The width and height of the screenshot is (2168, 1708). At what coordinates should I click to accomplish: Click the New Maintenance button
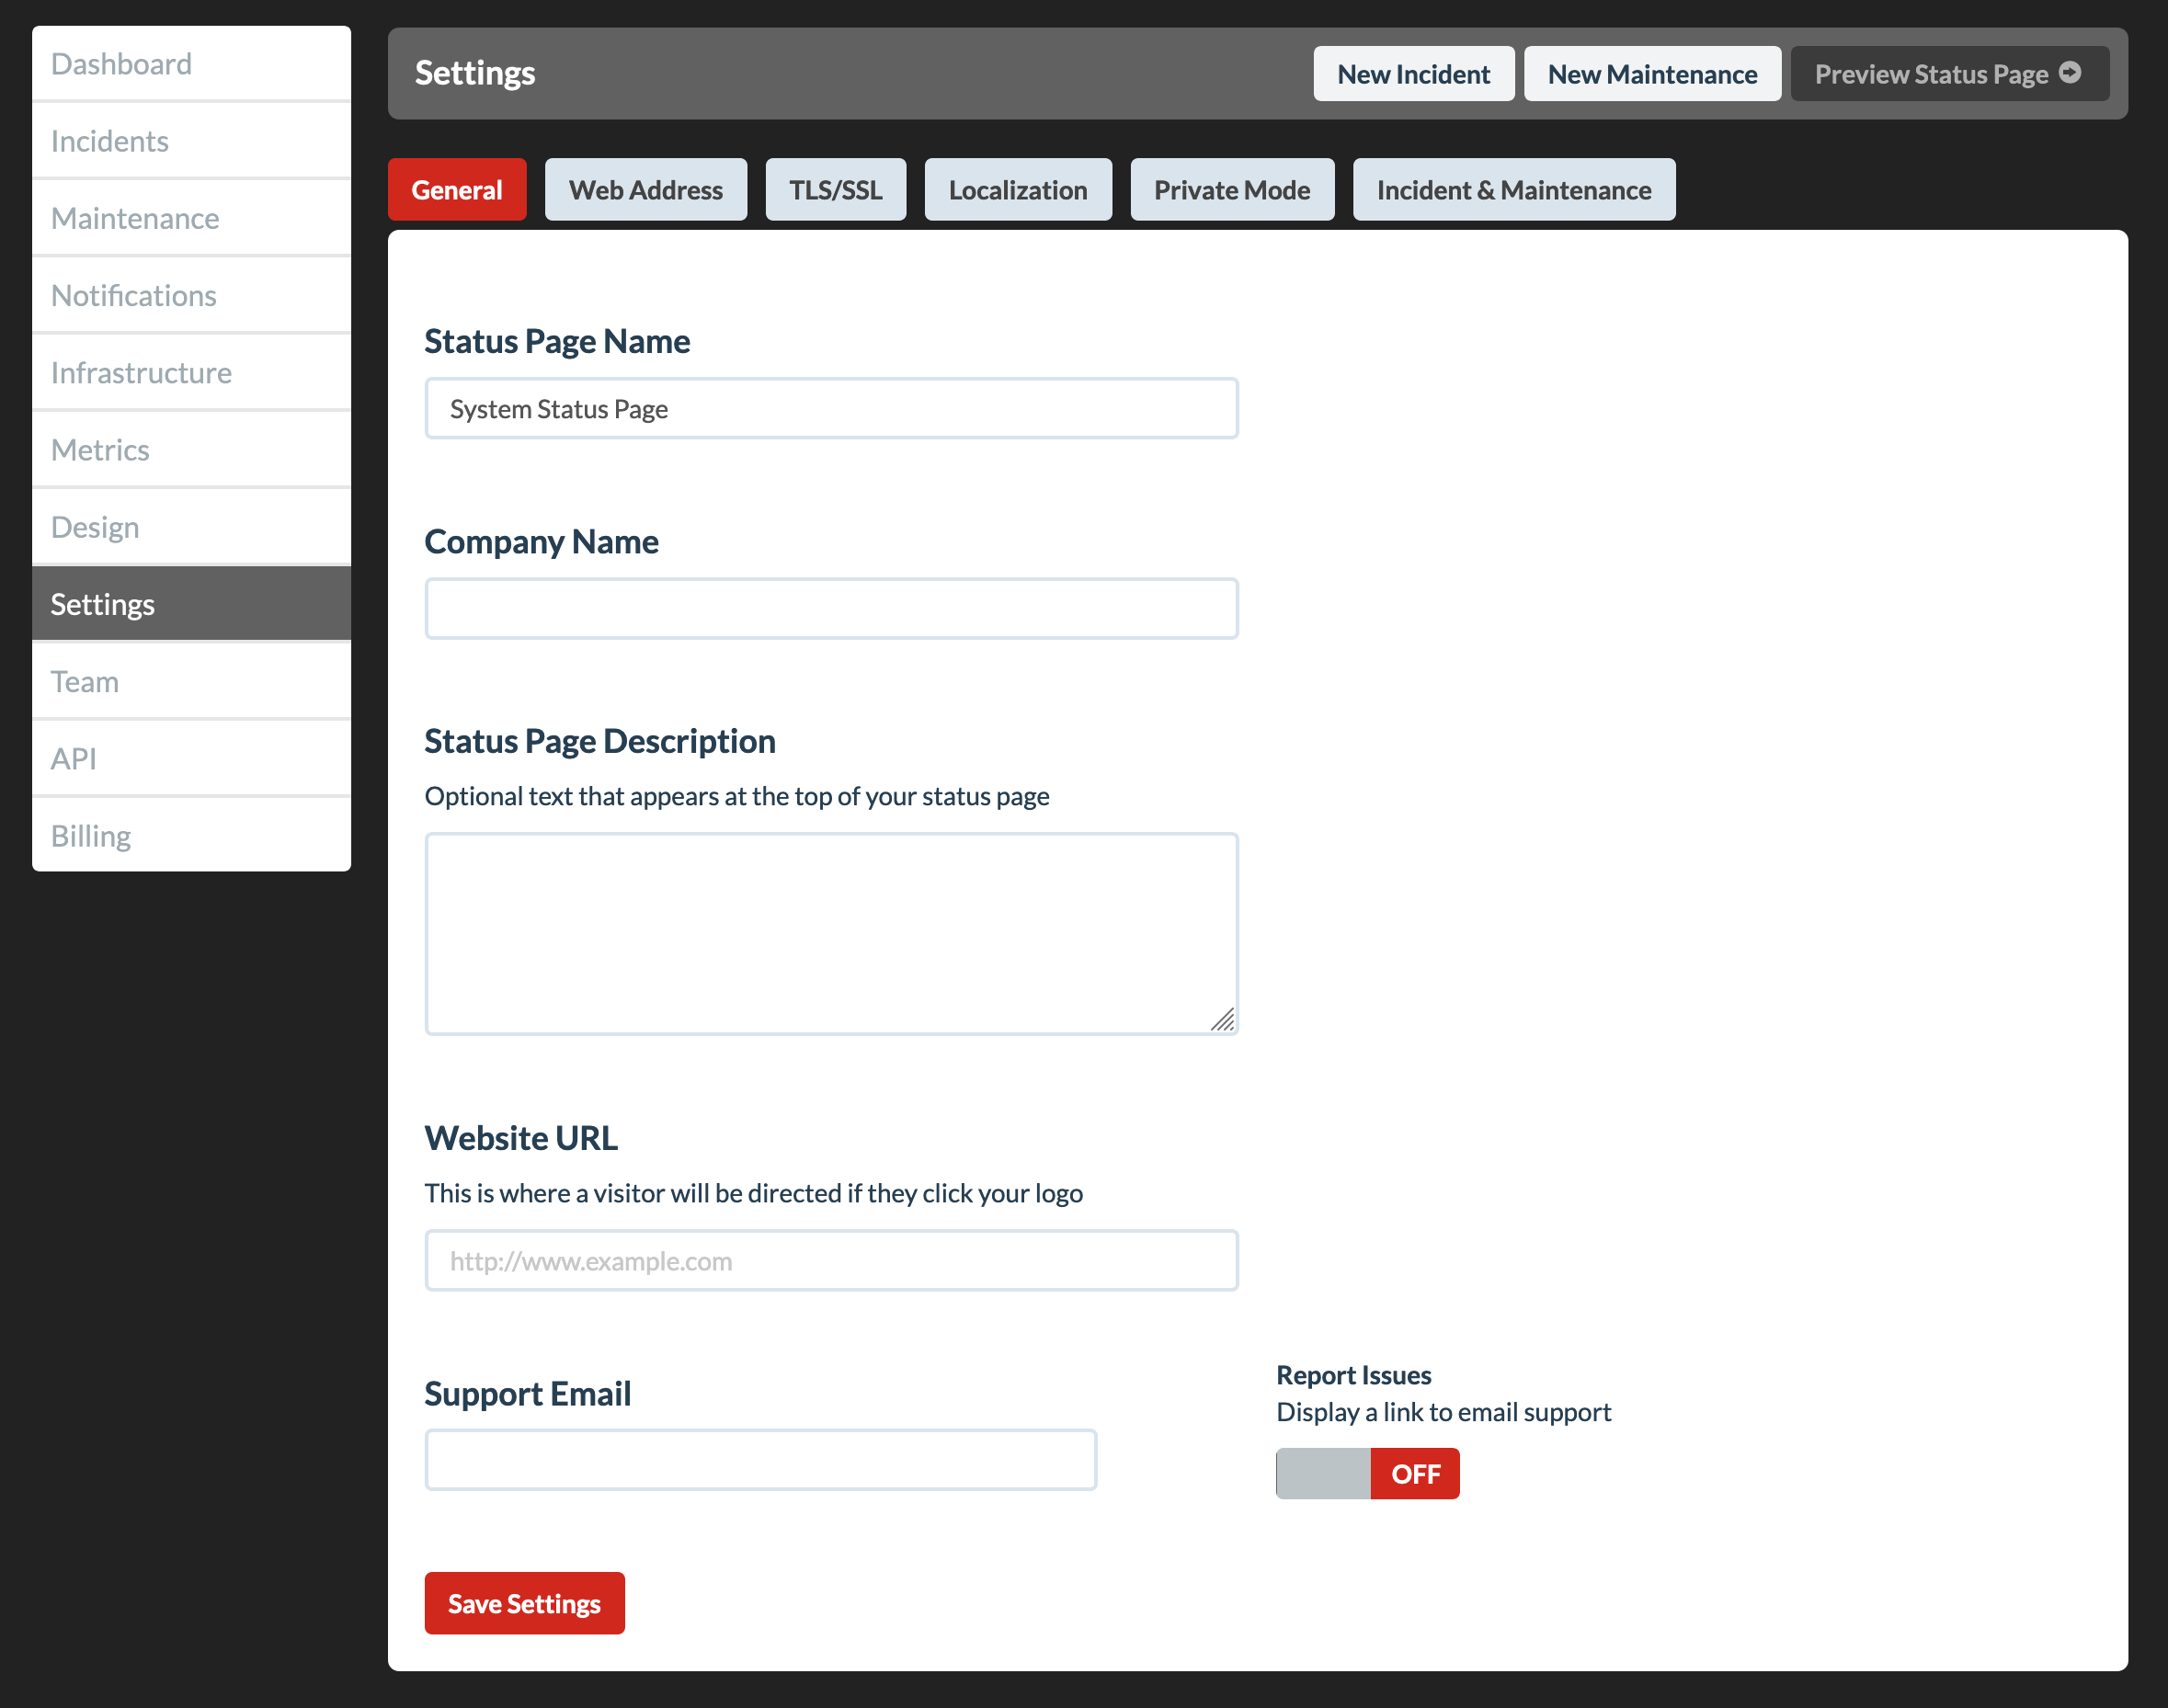point(1652,72)
